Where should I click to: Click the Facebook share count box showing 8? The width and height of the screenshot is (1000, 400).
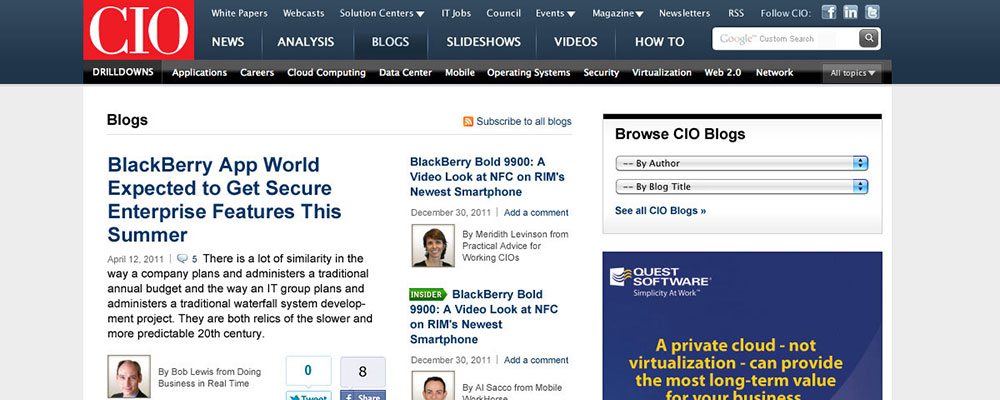pyautogui.click(x=363, y=372)
